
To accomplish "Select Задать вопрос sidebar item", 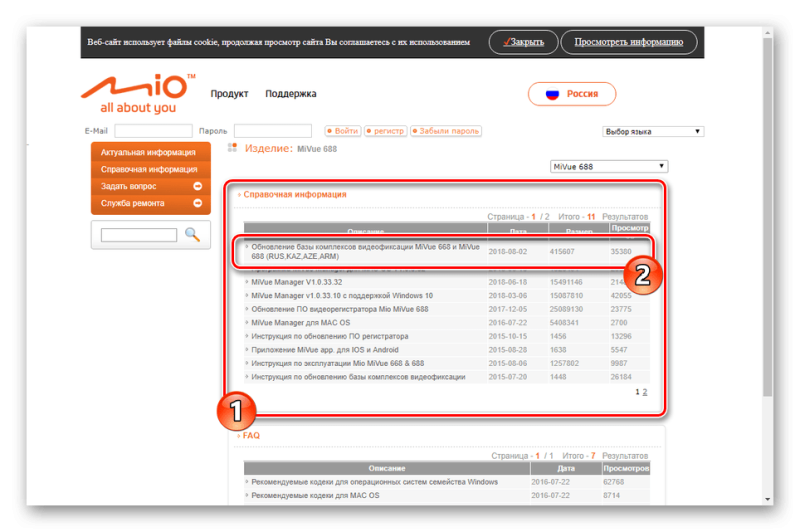I will tap(151, 186).
